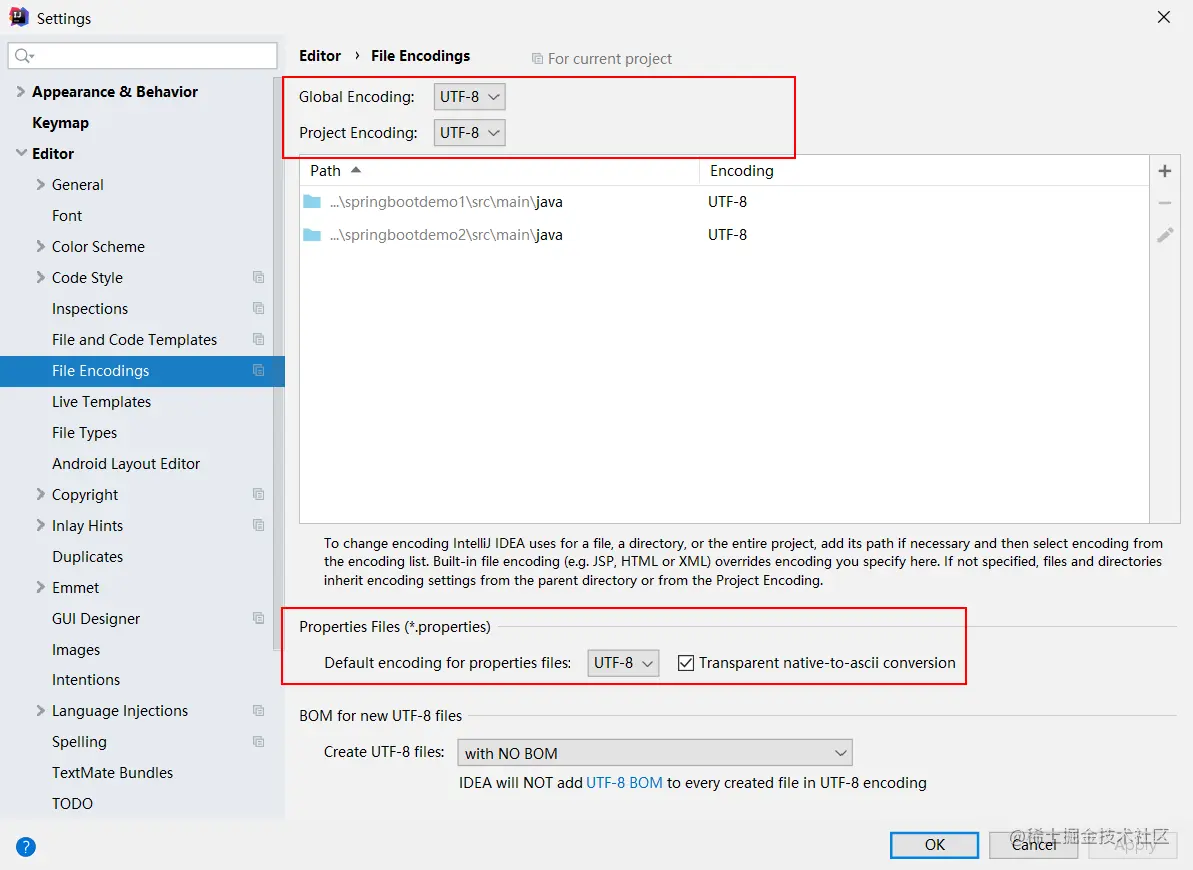The width and height of the screenshot is (1193, 870).
Task: Click project-level icon beside GUI Designer
Action: pyautogui.click(x=259, y=618)
